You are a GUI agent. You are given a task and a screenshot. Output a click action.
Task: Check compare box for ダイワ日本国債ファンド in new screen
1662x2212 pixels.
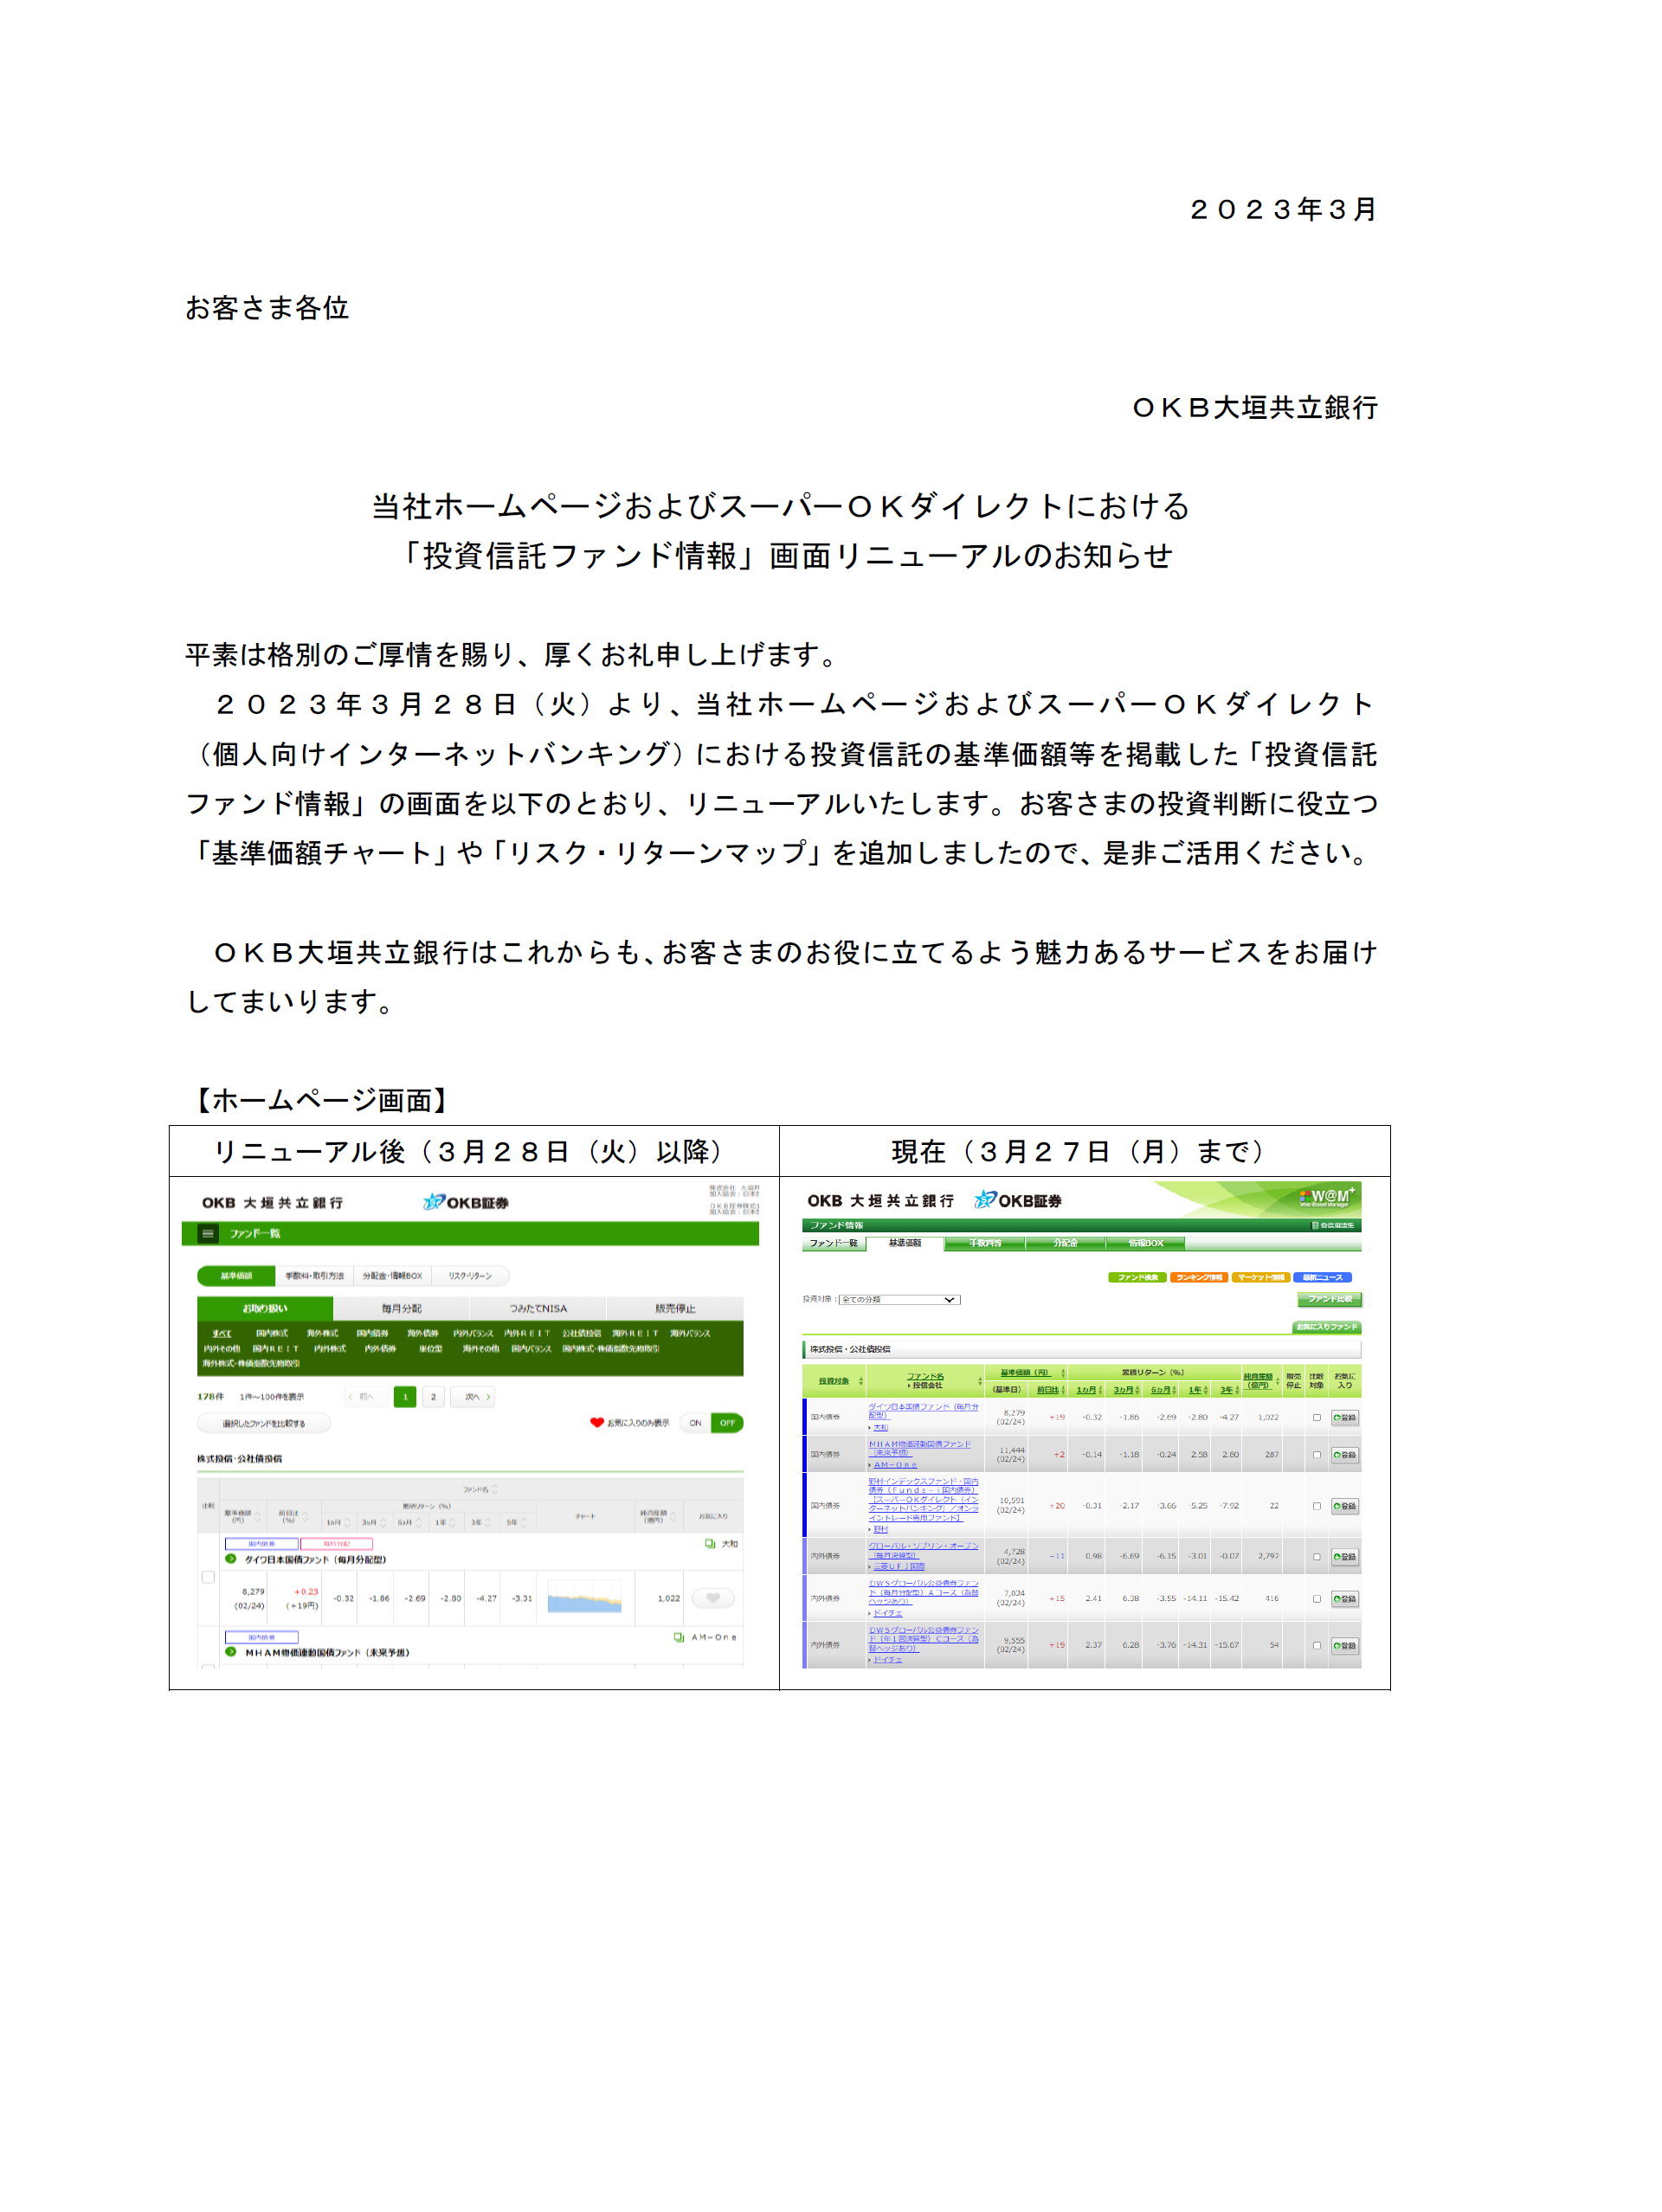pyautogui.click(x=208, y=1577)
